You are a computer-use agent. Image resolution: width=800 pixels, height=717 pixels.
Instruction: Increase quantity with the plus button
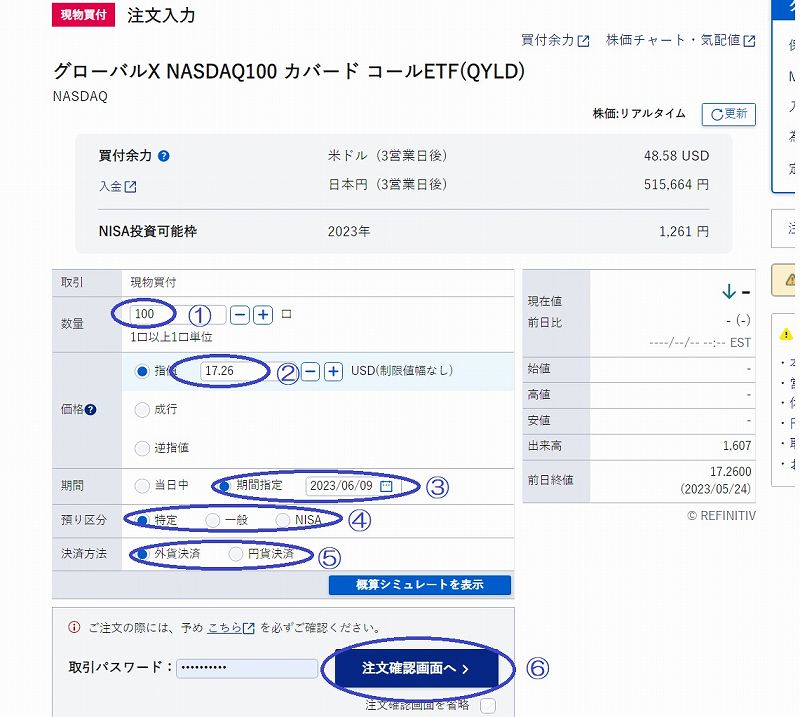263,315
